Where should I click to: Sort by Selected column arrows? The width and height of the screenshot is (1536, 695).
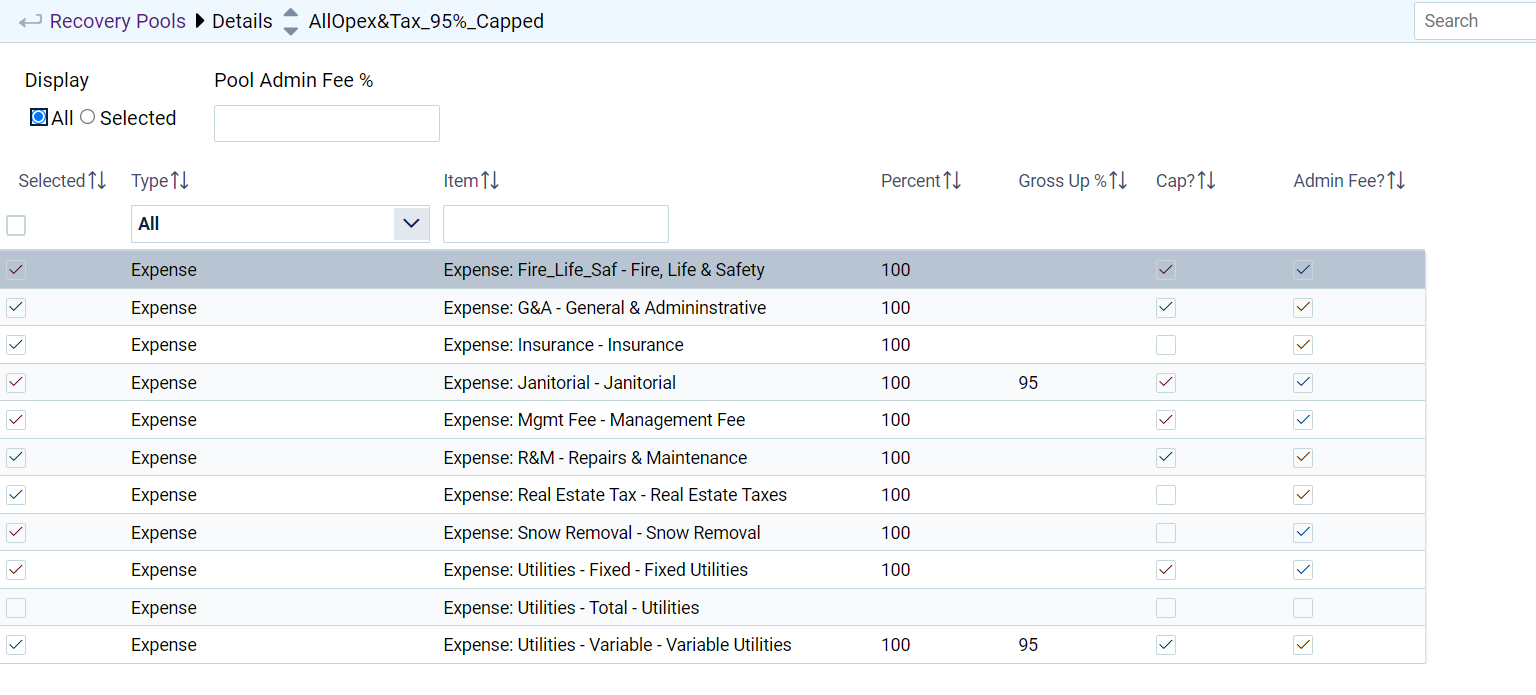coord(97,181)
